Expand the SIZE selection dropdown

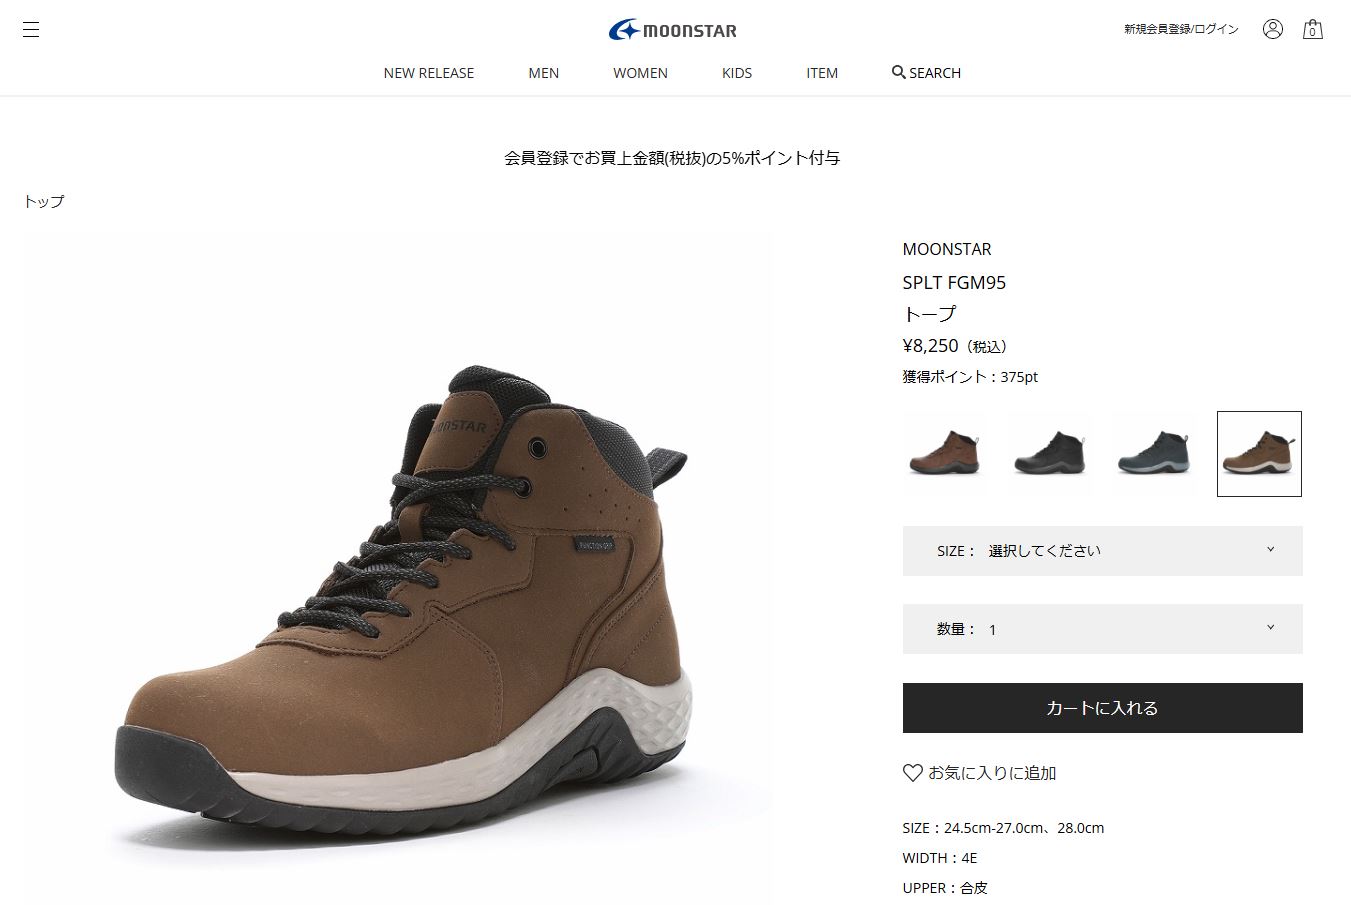(x=1102, y=551)
